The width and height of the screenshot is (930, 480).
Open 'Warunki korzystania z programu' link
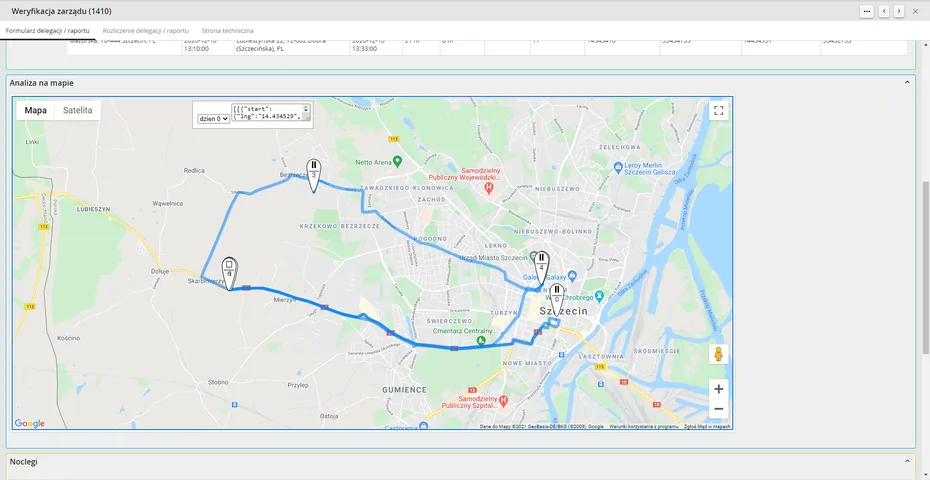point(644,426)
